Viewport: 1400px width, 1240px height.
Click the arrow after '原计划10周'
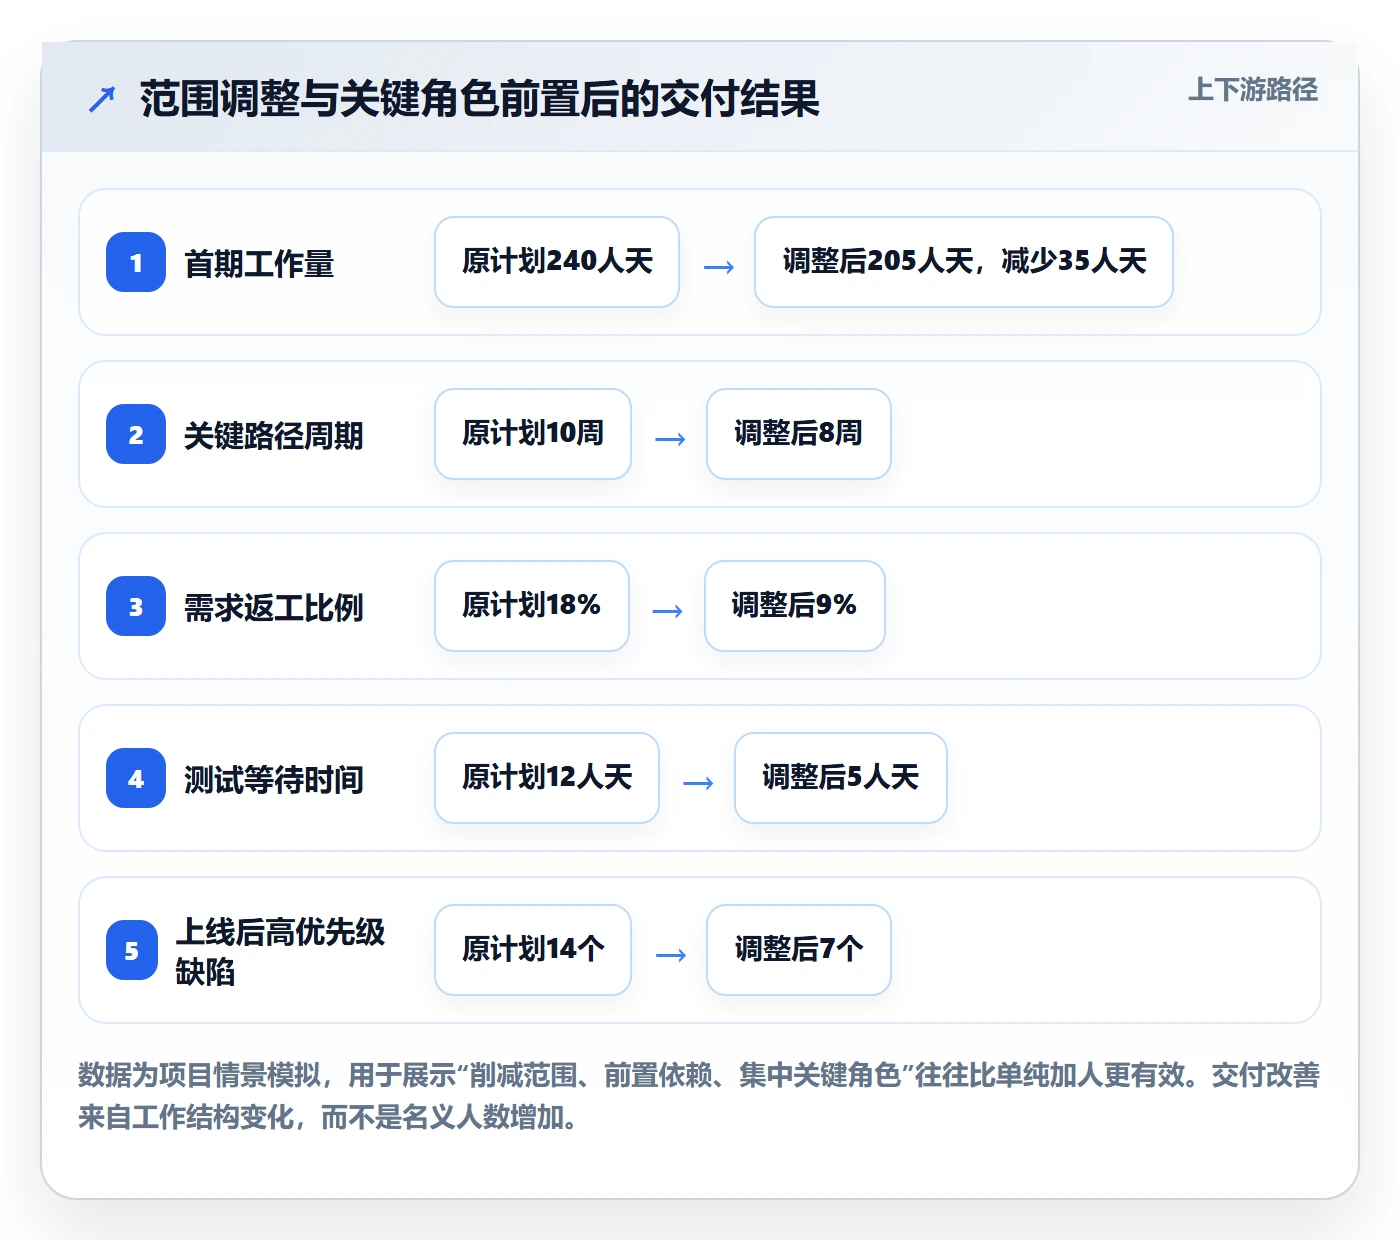pyautogui.click(x=670, y=439)
